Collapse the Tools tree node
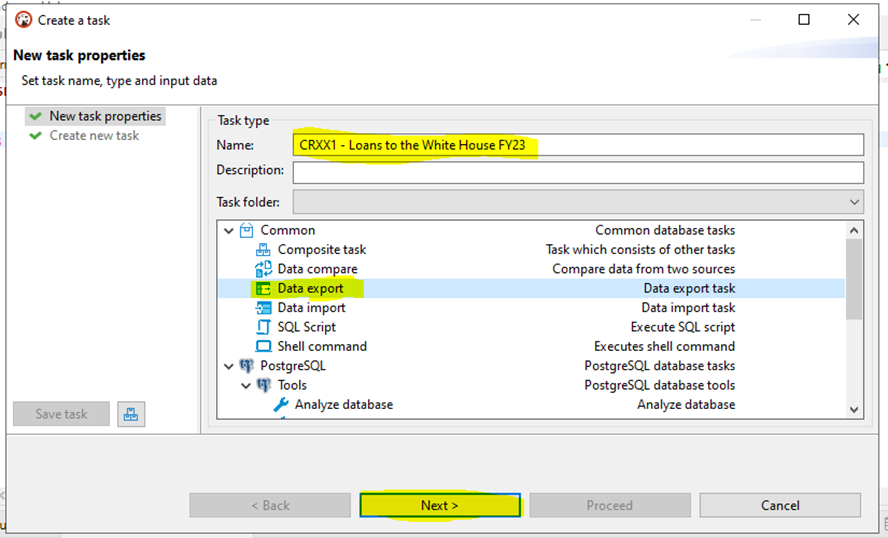Screen dimensions: 888x538 tap(246, 386)
